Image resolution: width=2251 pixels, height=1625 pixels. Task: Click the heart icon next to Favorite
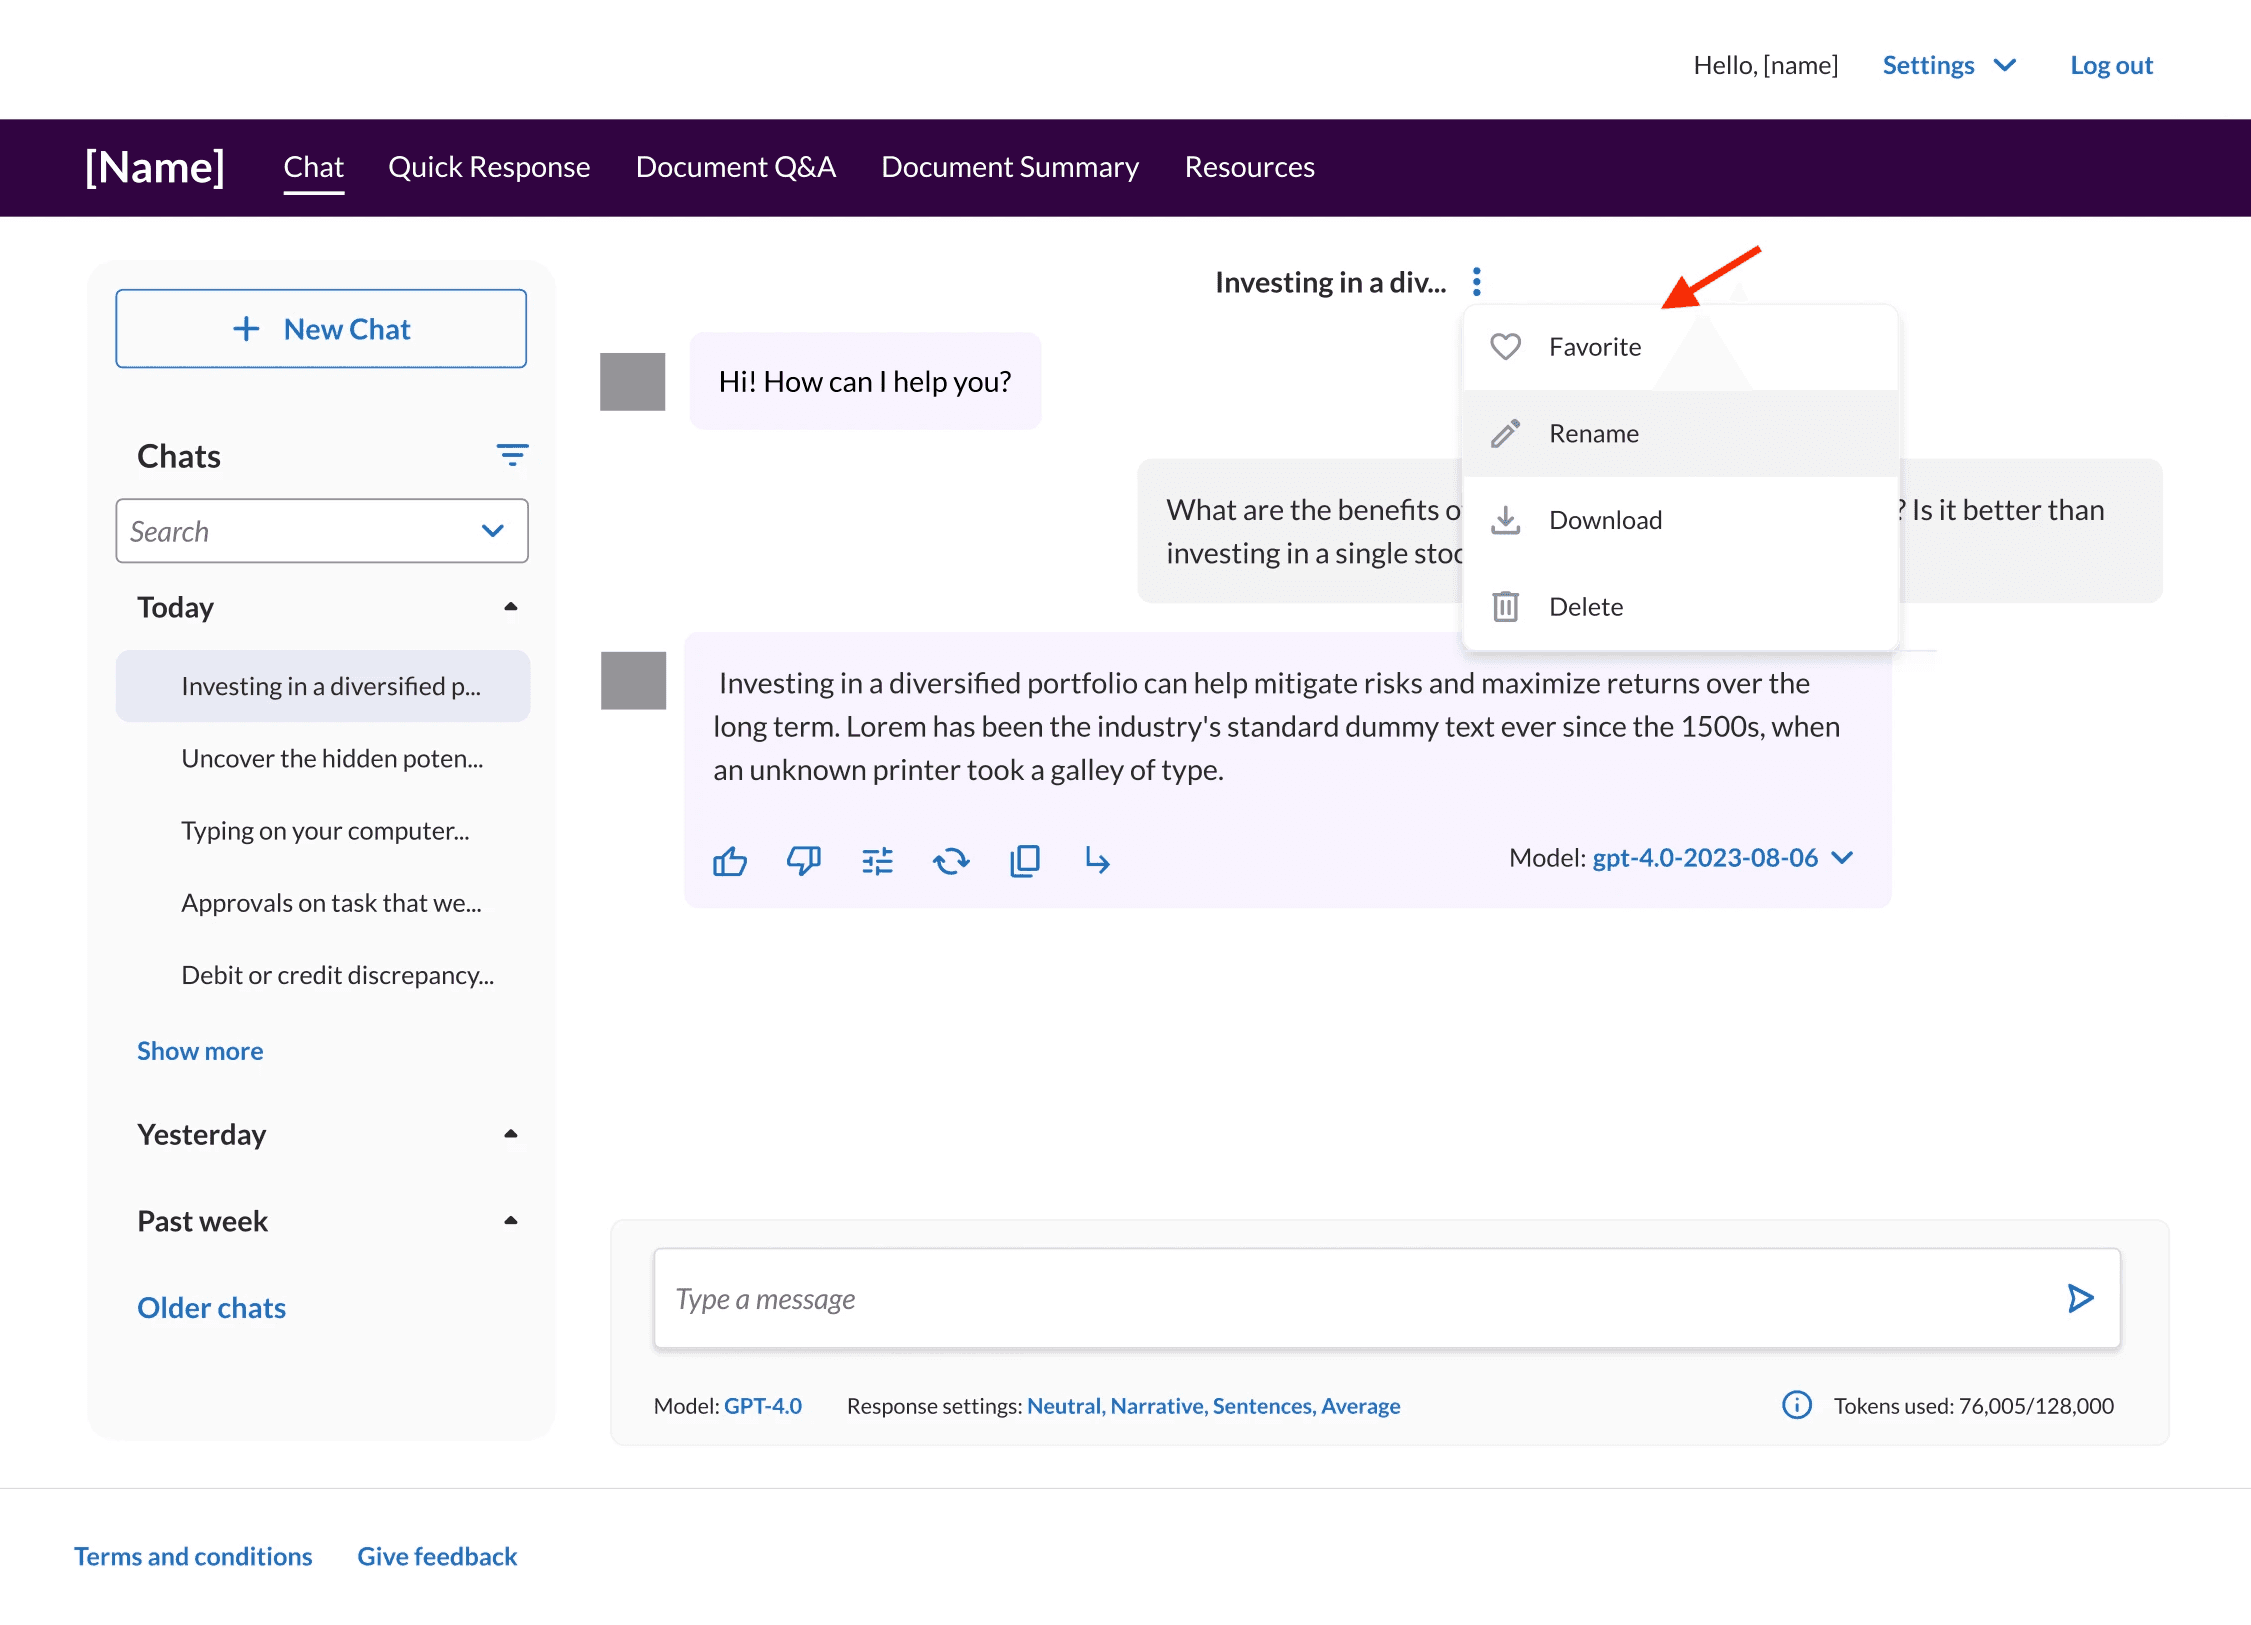point(1505,347)
